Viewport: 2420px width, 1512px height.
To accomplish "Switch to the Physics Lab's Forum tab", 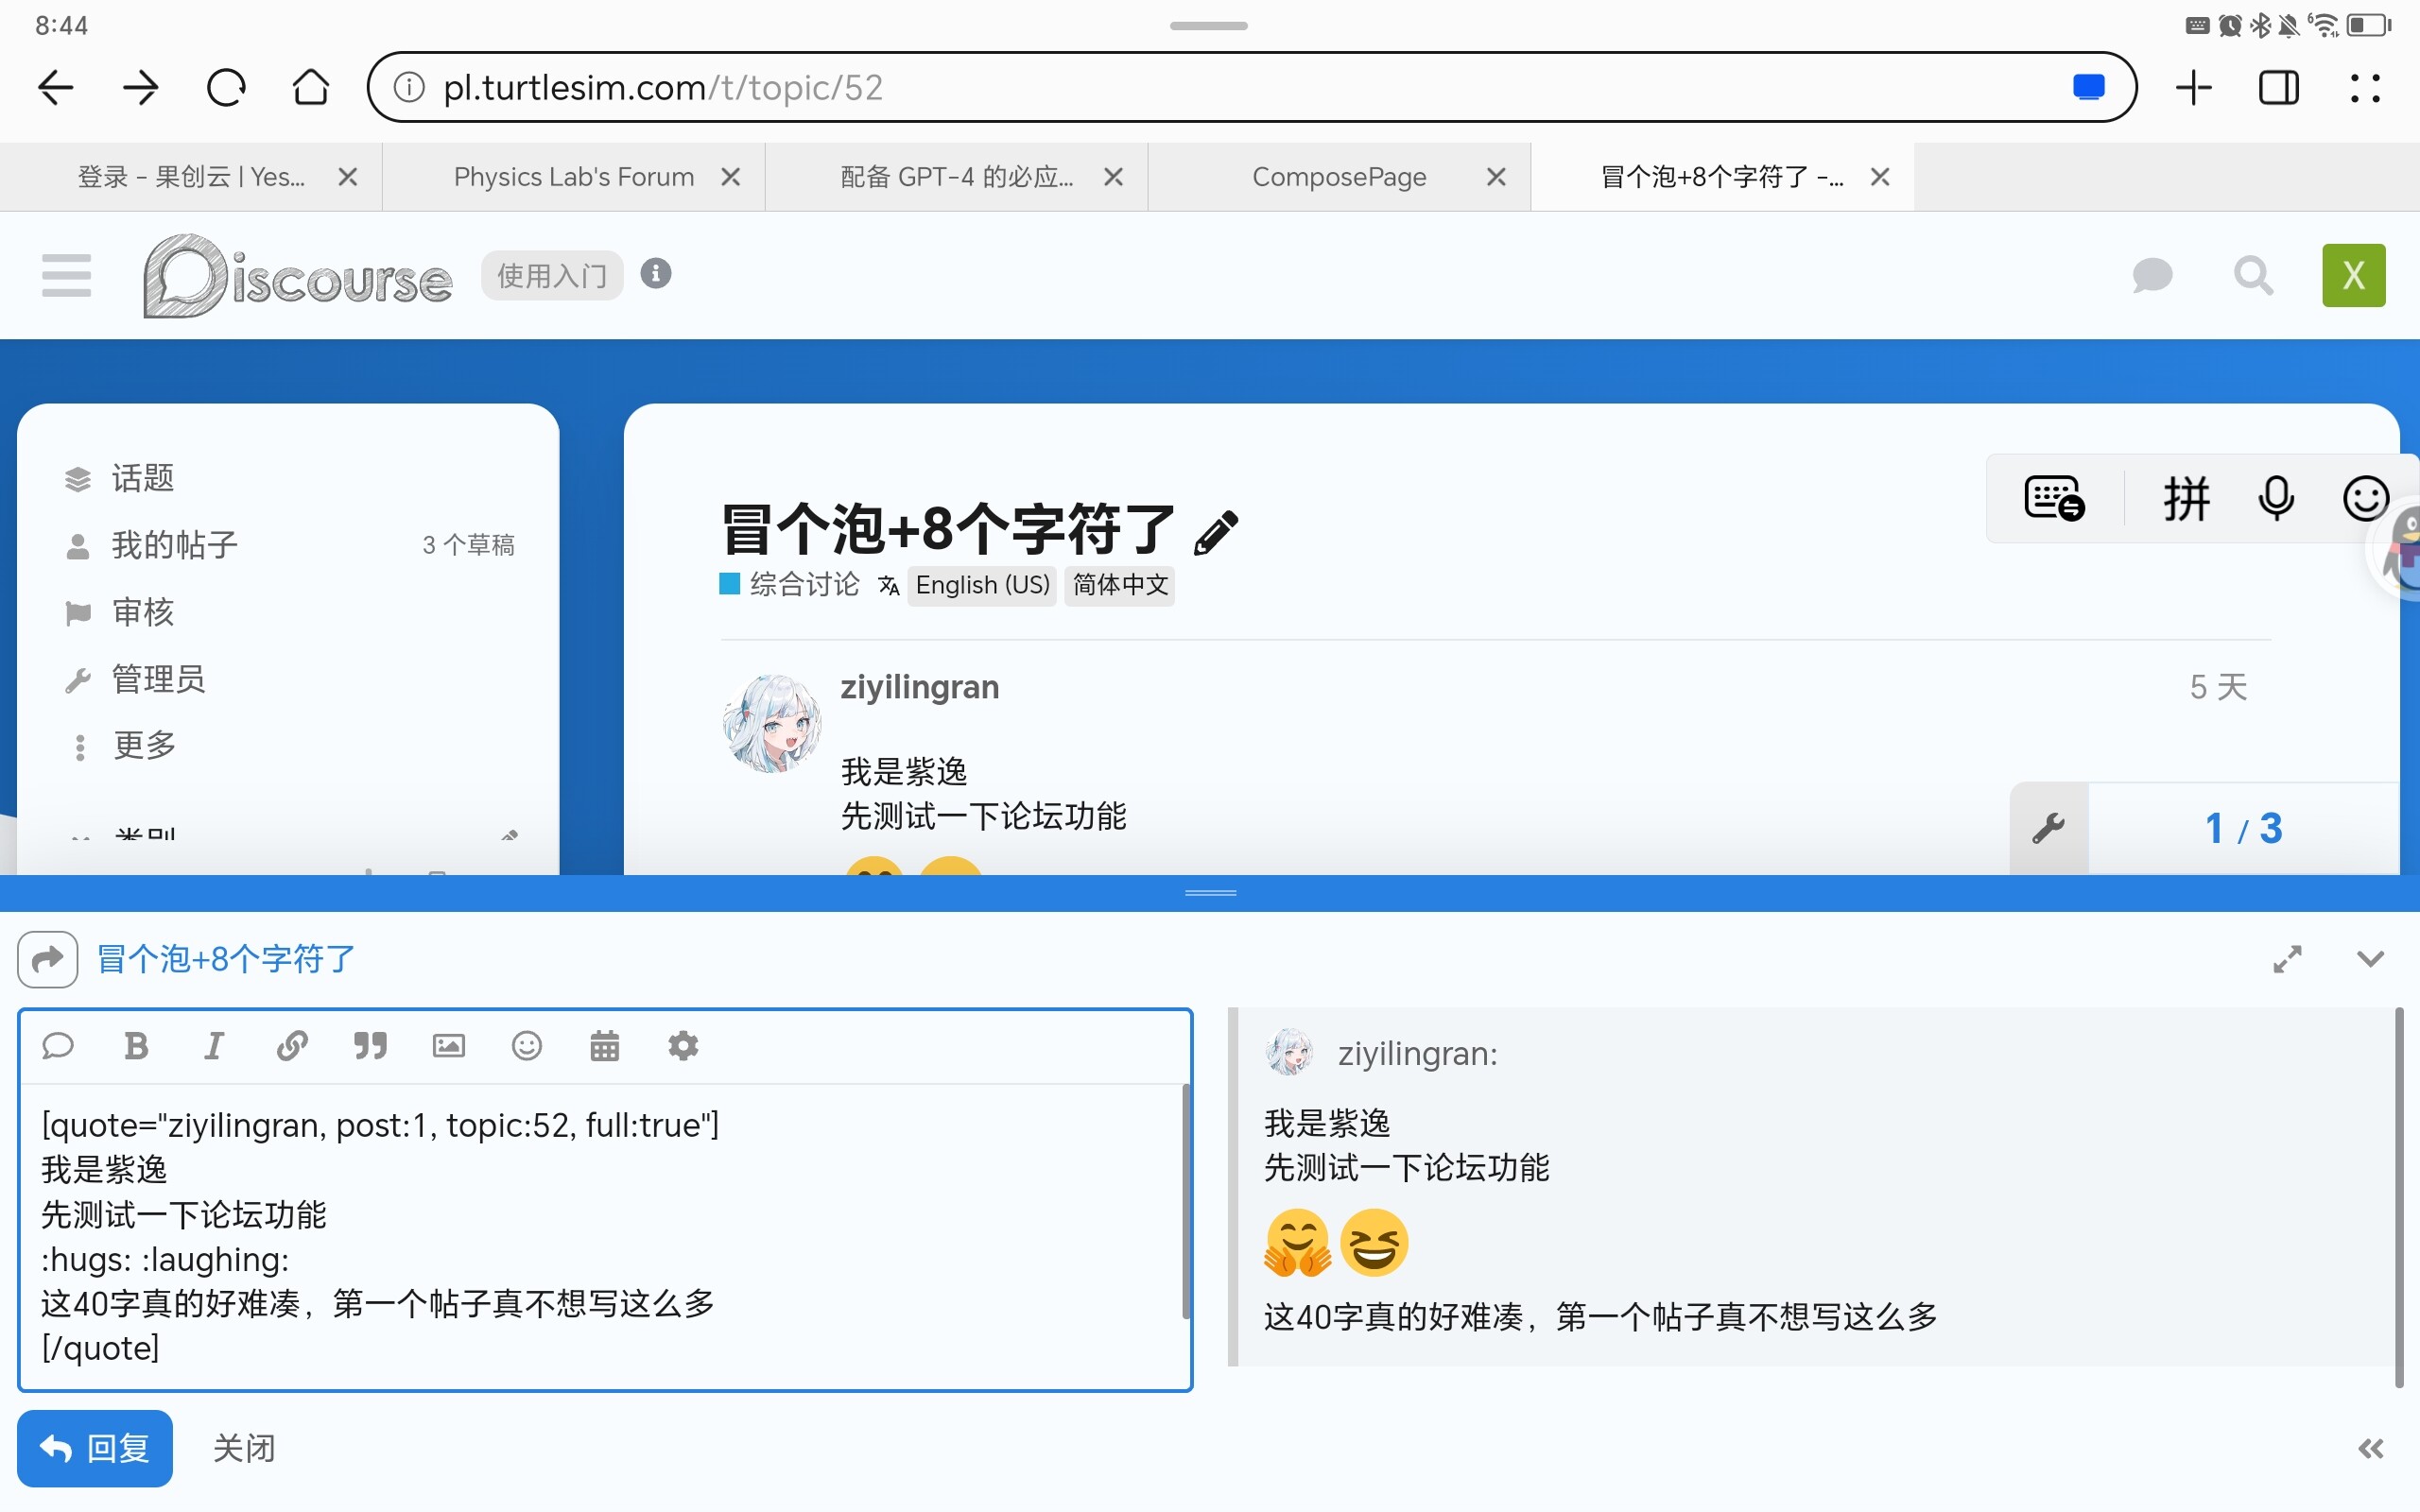I will [573, 177].
